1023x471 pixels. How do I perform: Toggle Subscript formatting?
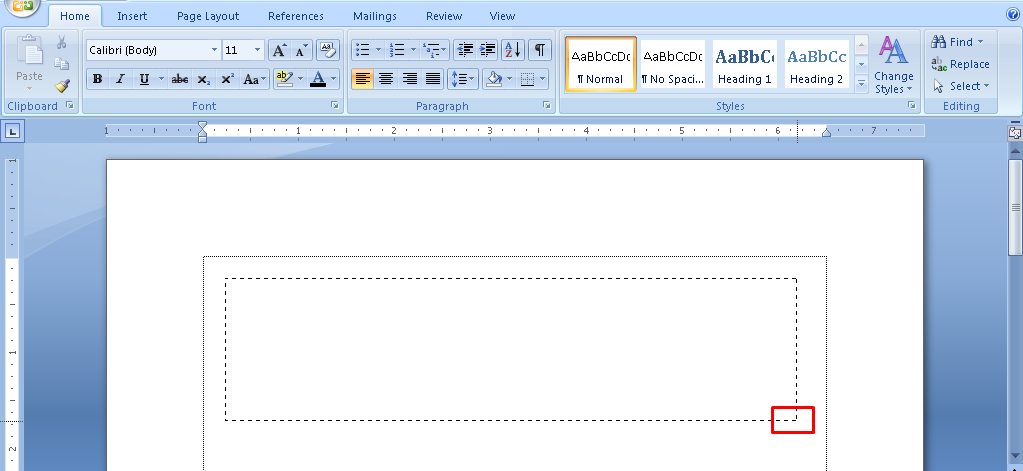pyautogui.click(x=204, y=80)
